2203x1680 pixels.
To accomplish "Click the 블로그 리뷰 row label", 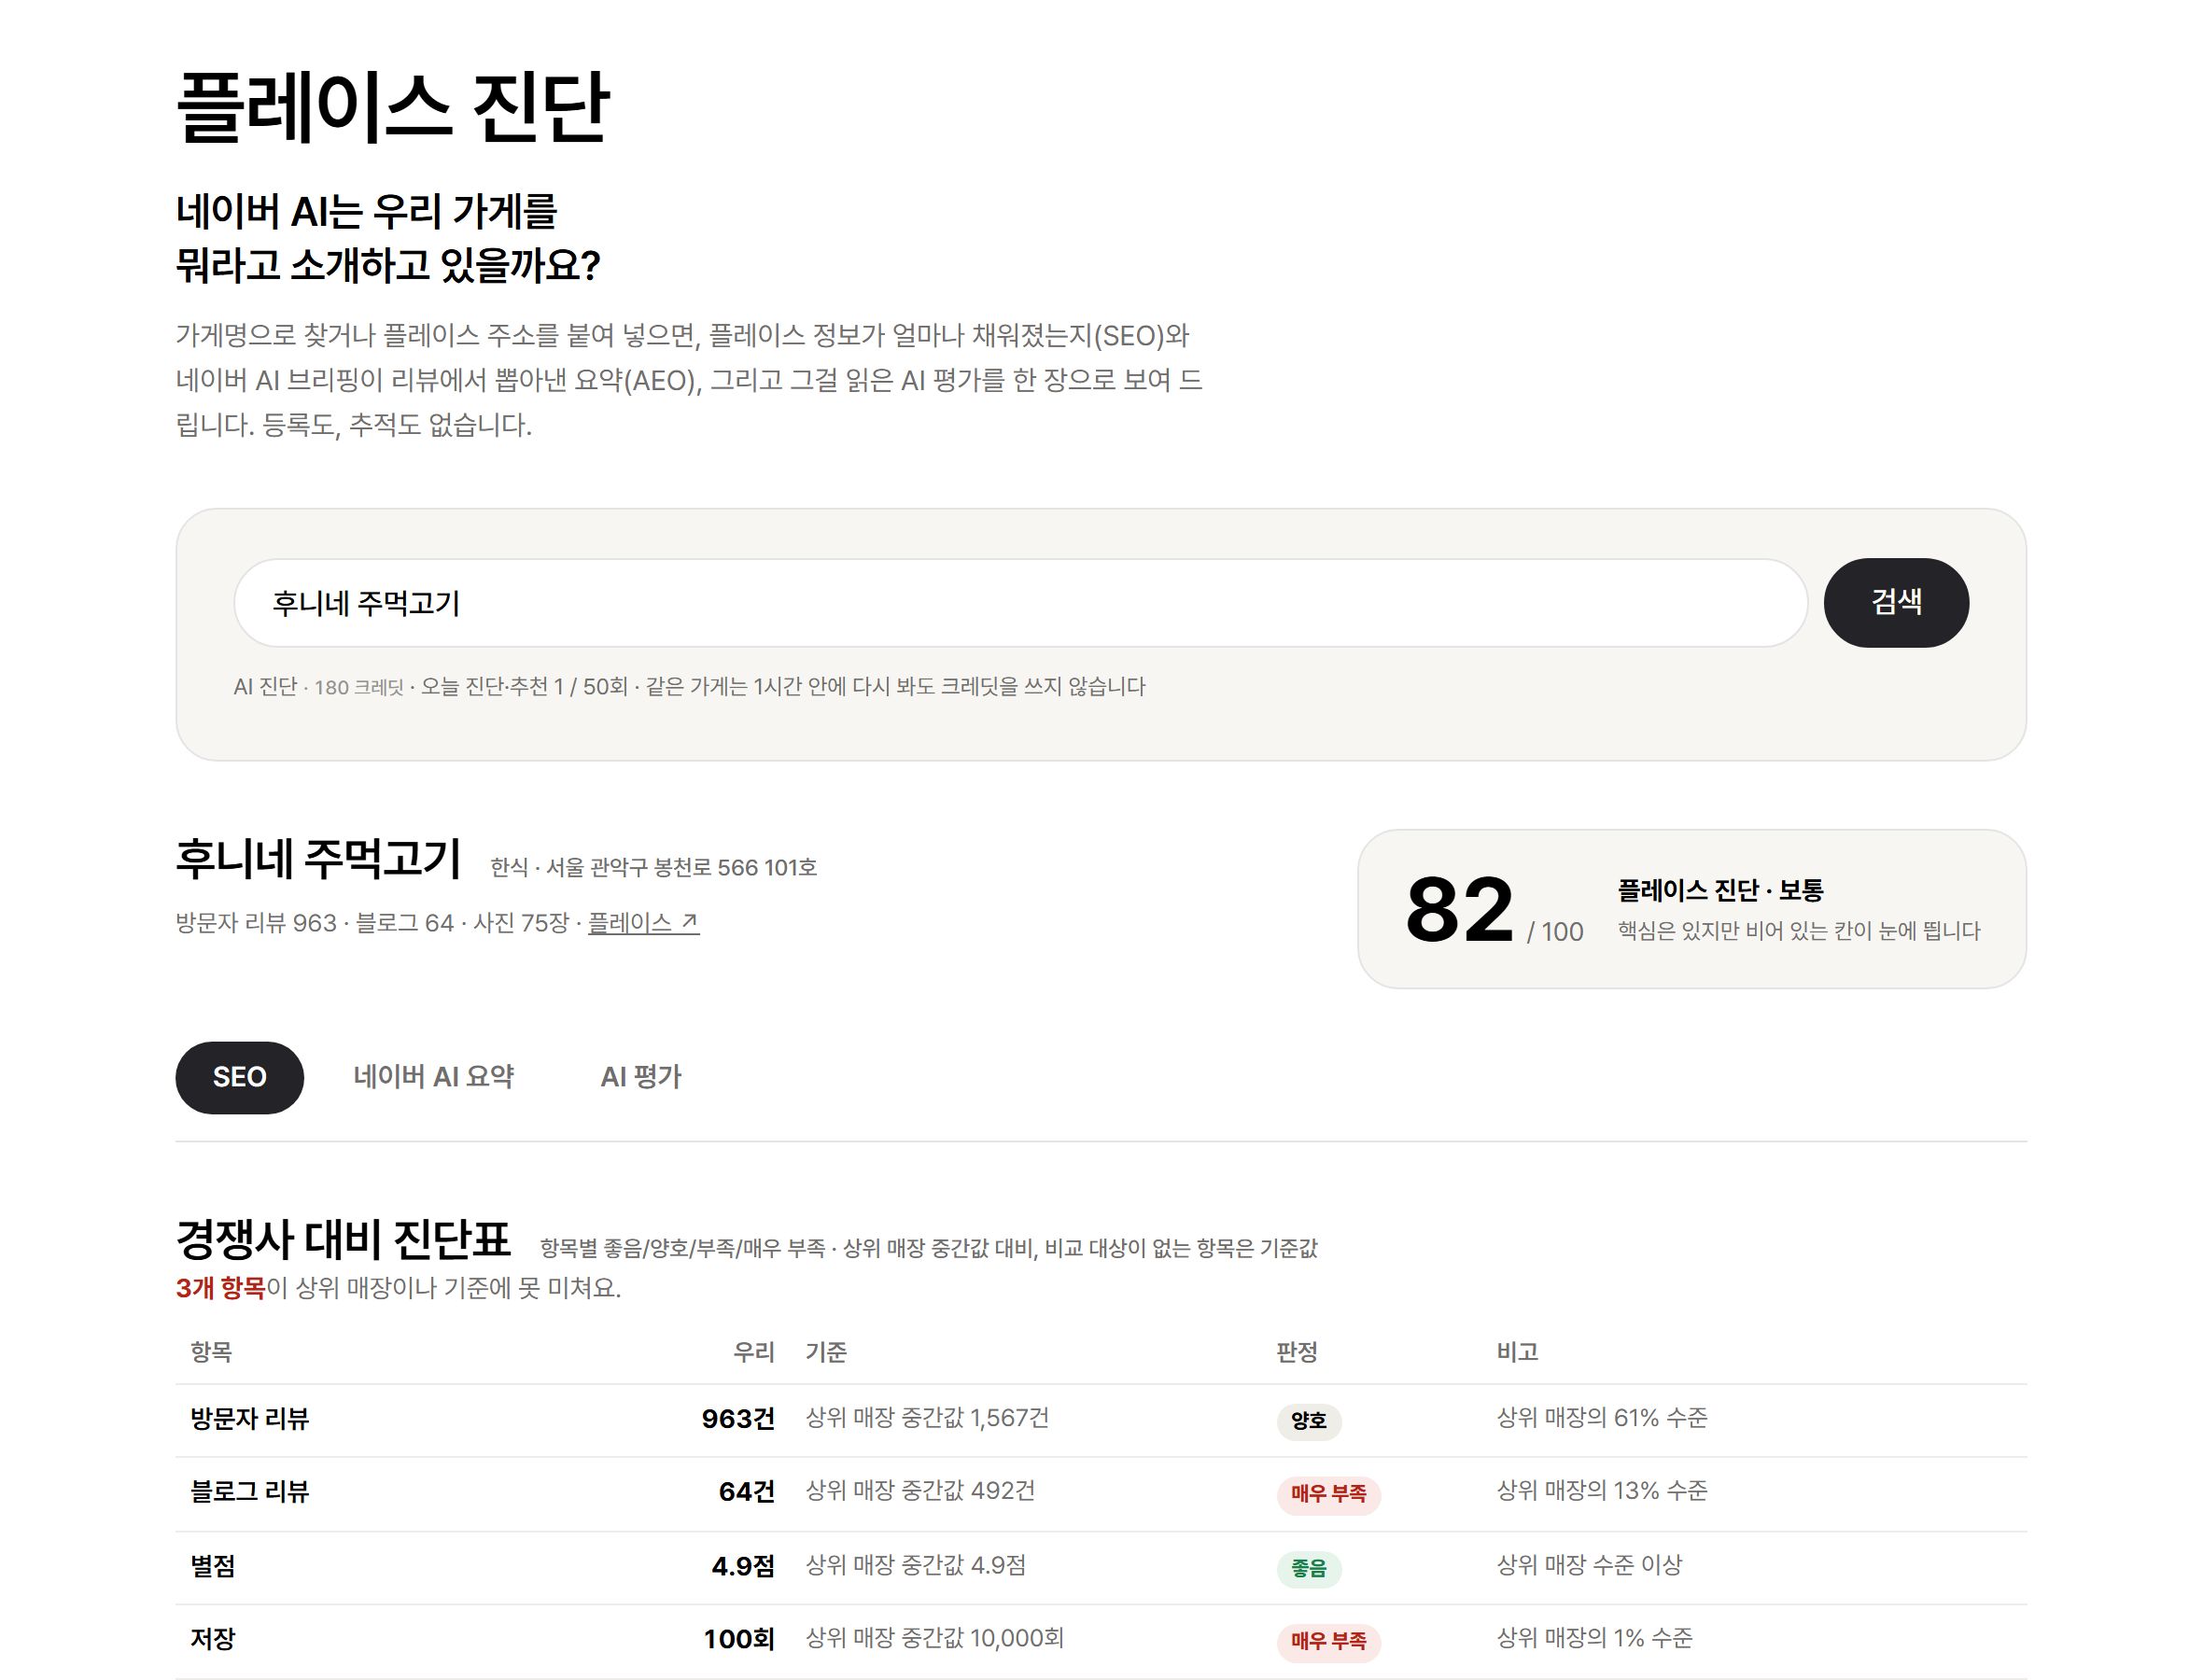I will coord(250,1491).
